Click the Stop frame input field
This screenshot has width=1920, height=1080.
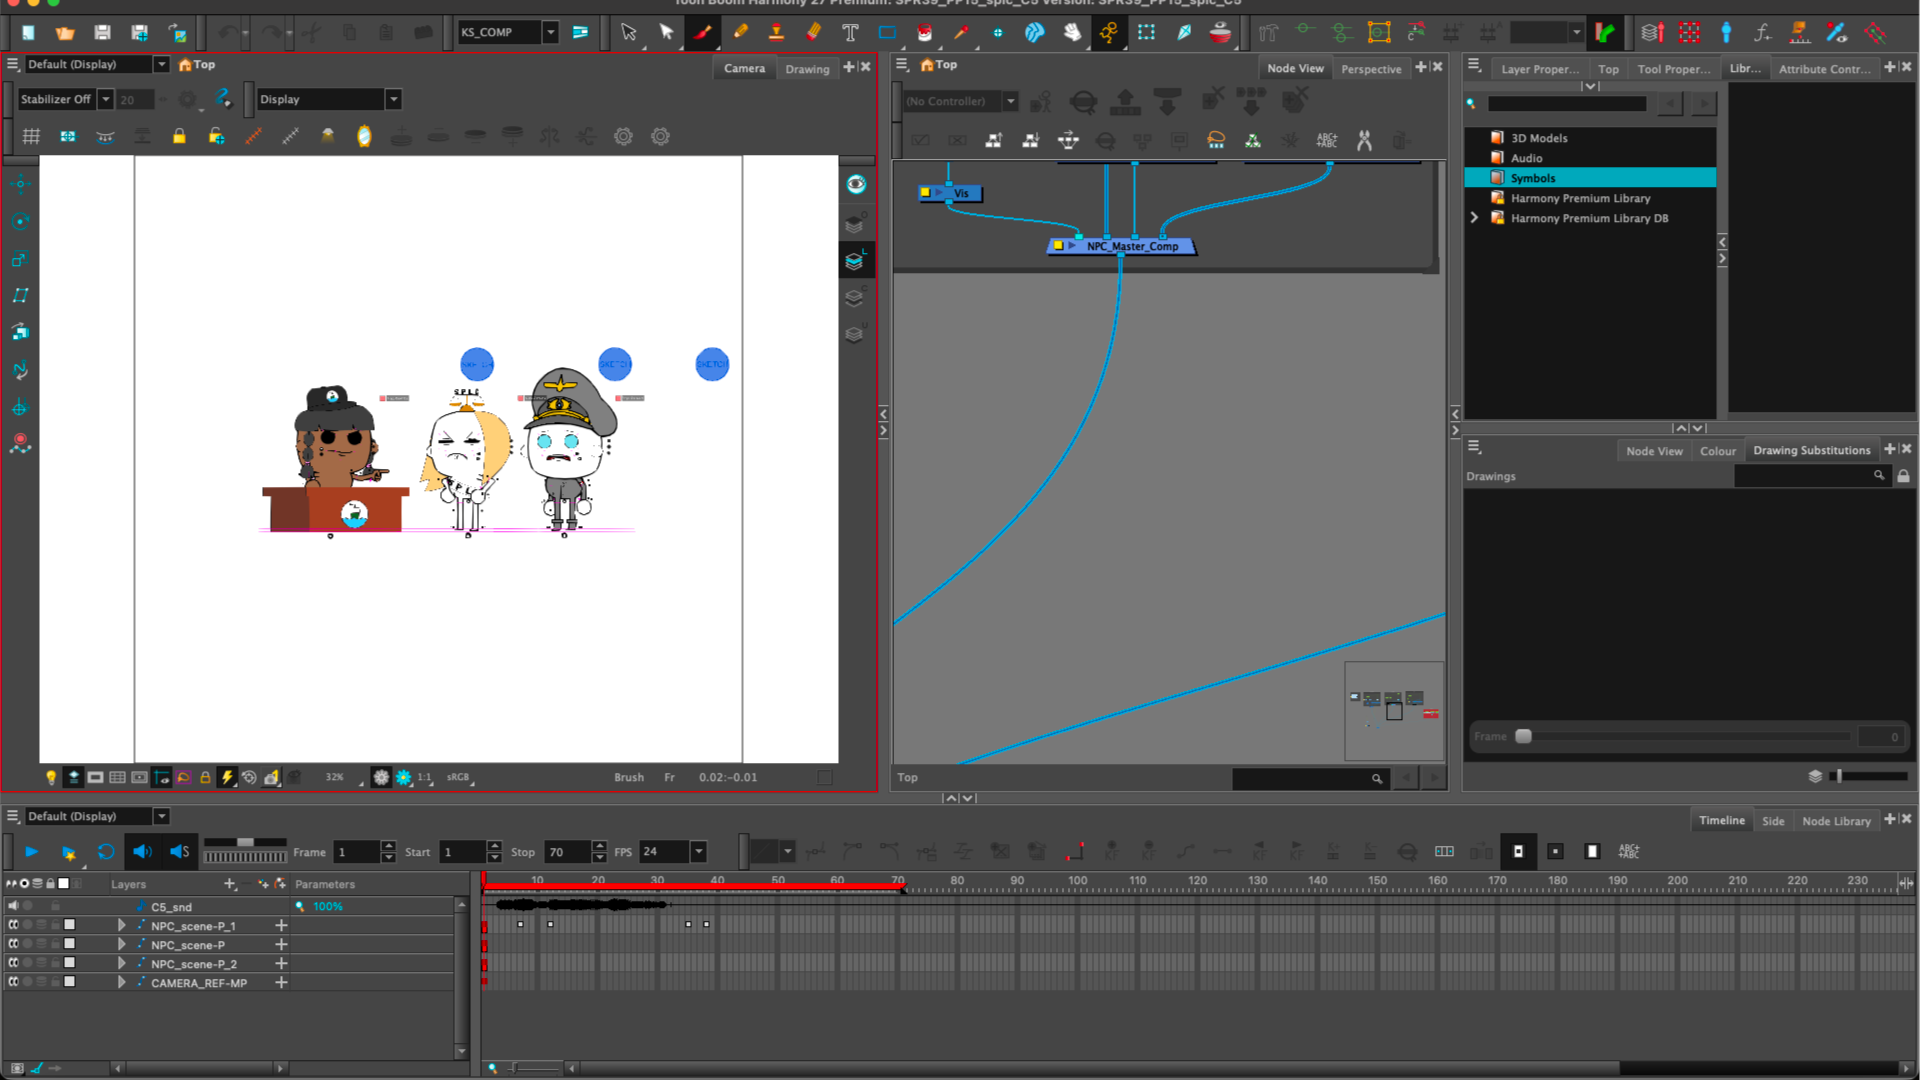[x=568, y=852]
